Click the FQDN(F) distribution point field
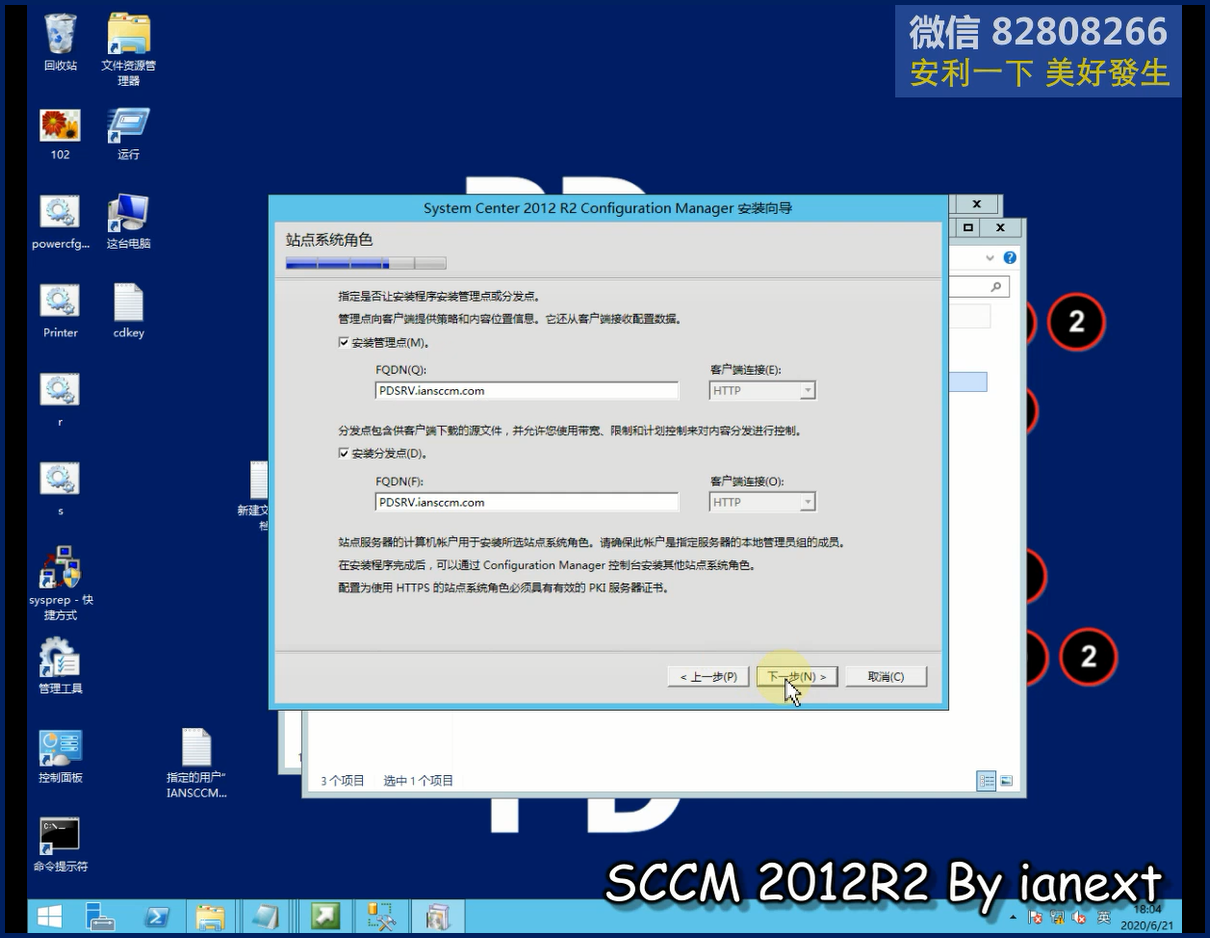This screenshot has width=1210, height=938. point(527,502)
